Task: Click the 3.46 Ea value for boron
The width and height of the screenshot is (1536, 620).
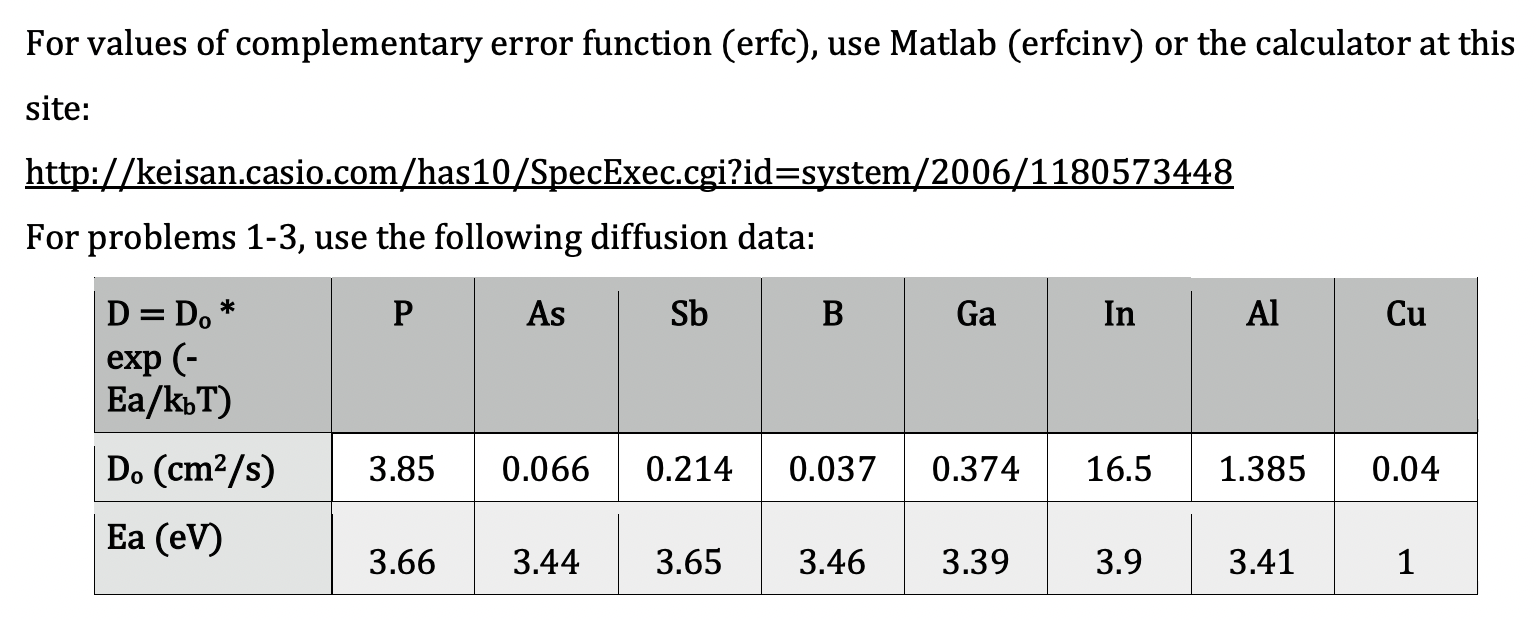Action: pos(832,562)
